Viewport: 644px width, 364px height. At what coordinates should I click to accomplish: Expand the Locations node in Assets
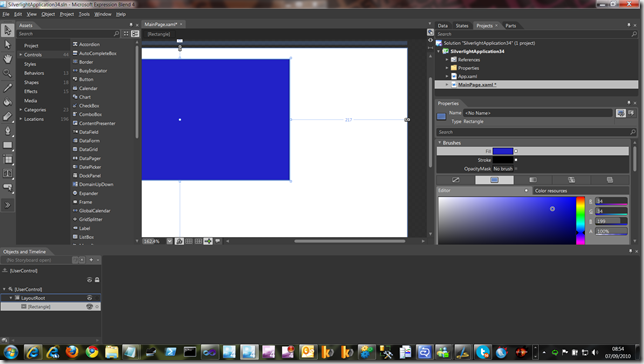point(21,119)
